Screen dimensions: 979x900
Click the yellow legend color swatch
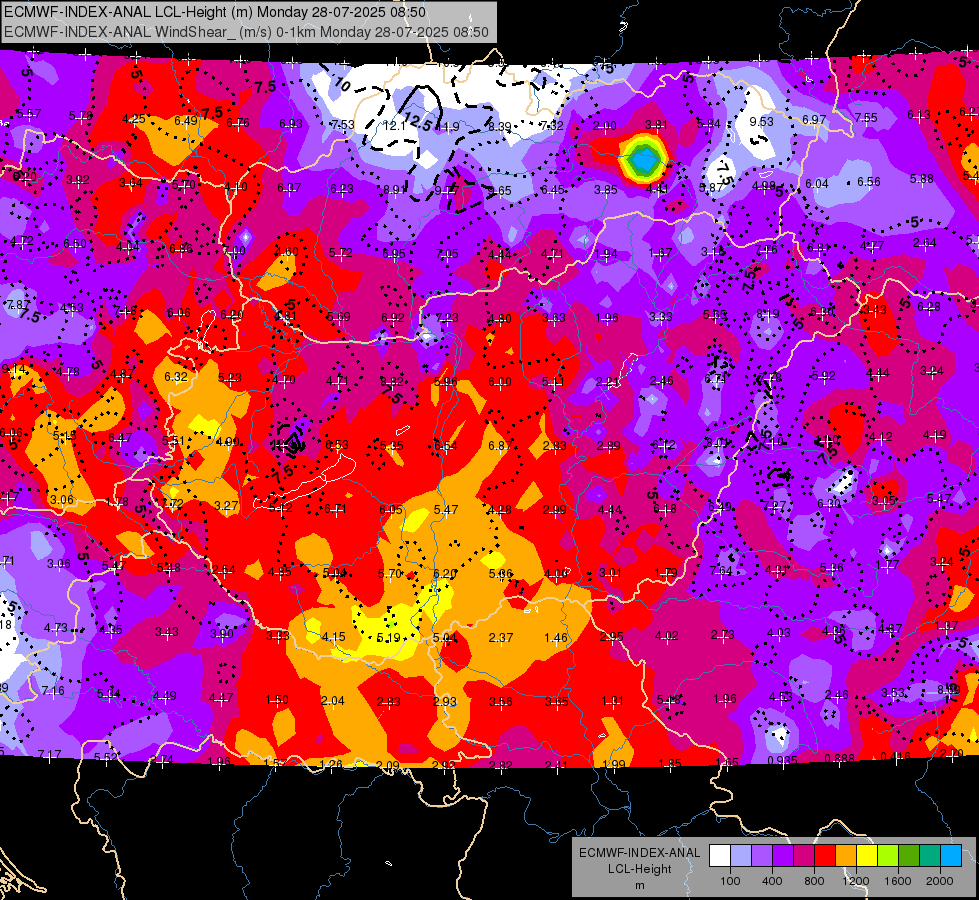coord(867,855)
